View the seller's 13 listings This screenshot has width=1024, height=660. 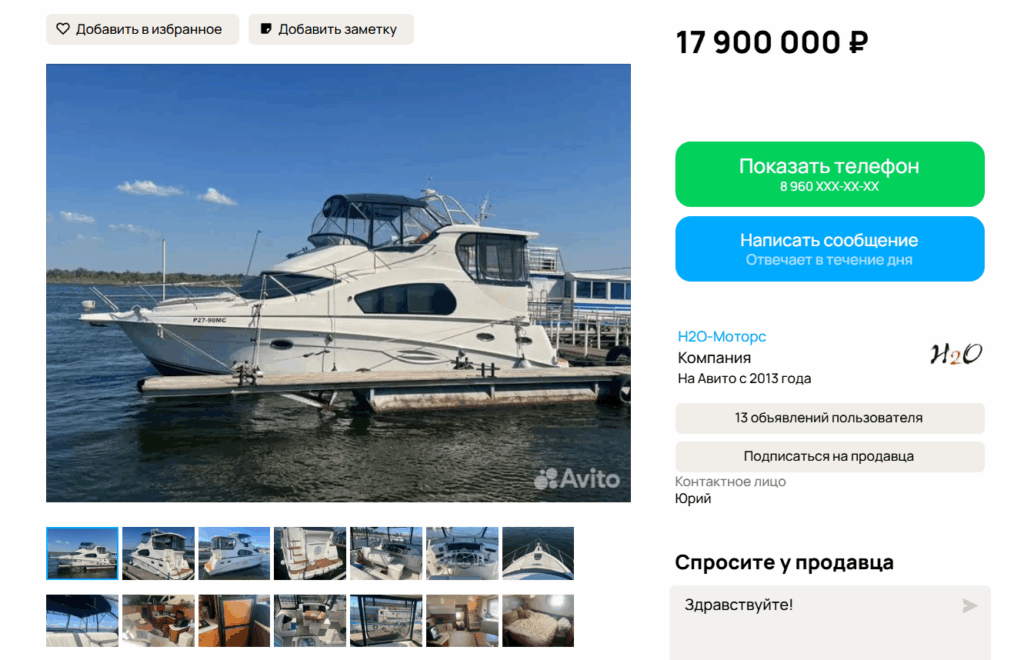coord(829,418)
